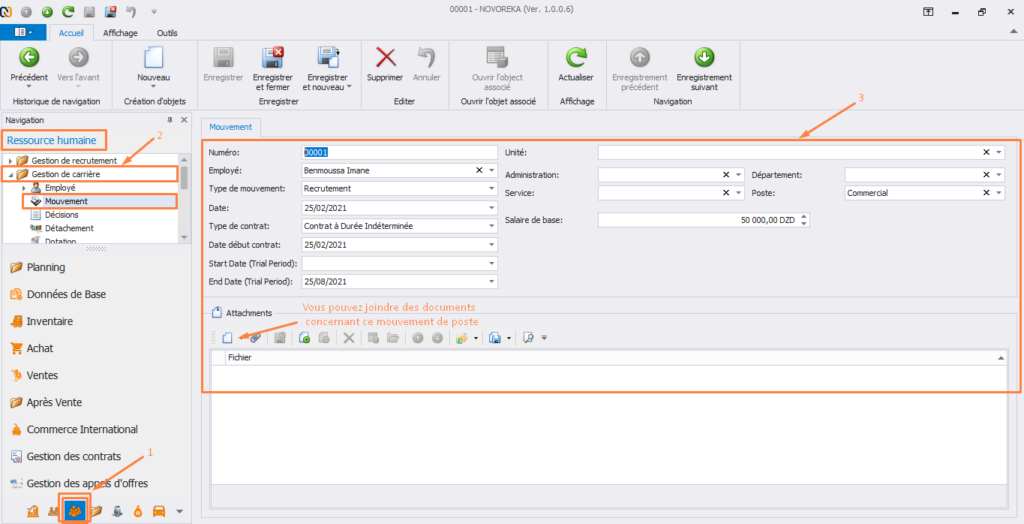The width and height of the screenshot is (1024, 524).
Task: Switch to the Outils ribbon tab
Action: [167, 33]
